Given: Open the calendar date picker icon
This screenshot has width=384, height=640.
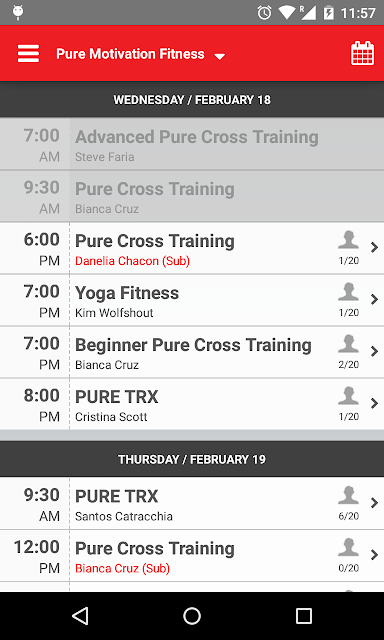Looking at the screenshot, I should click(362, 53).
